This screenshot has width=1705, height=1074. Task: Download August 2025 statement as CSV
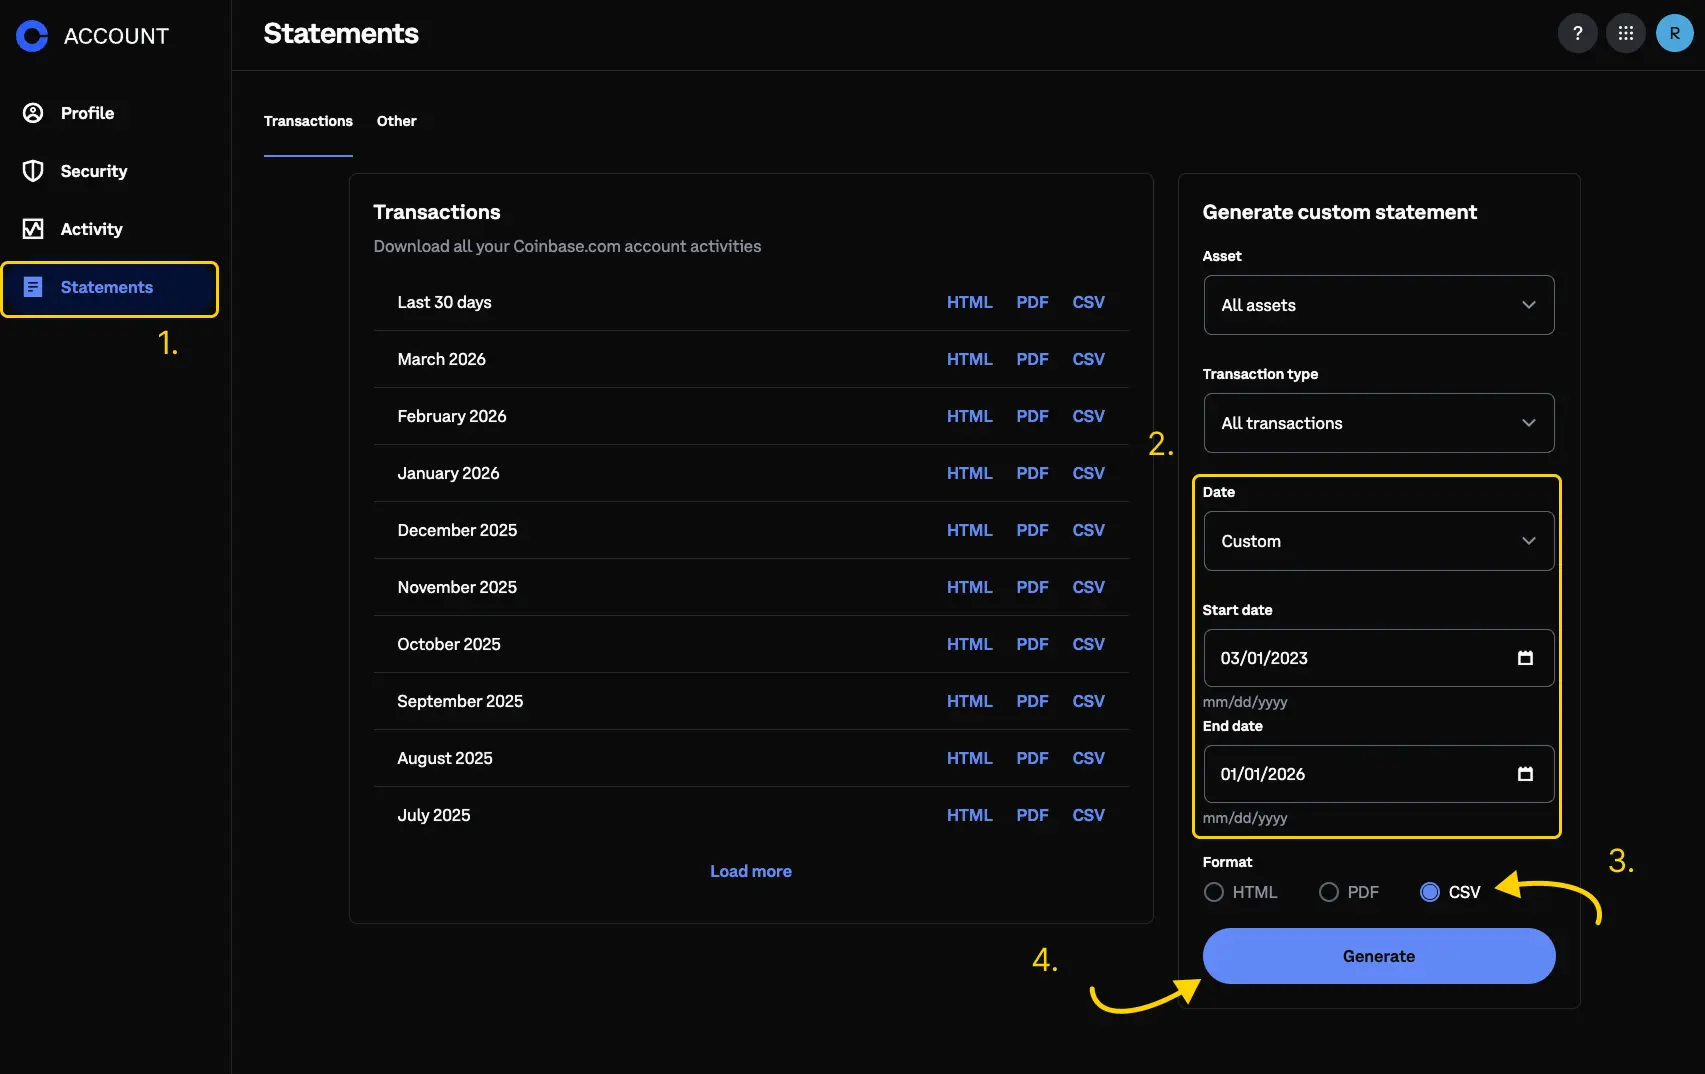(x=1088, y=758)
